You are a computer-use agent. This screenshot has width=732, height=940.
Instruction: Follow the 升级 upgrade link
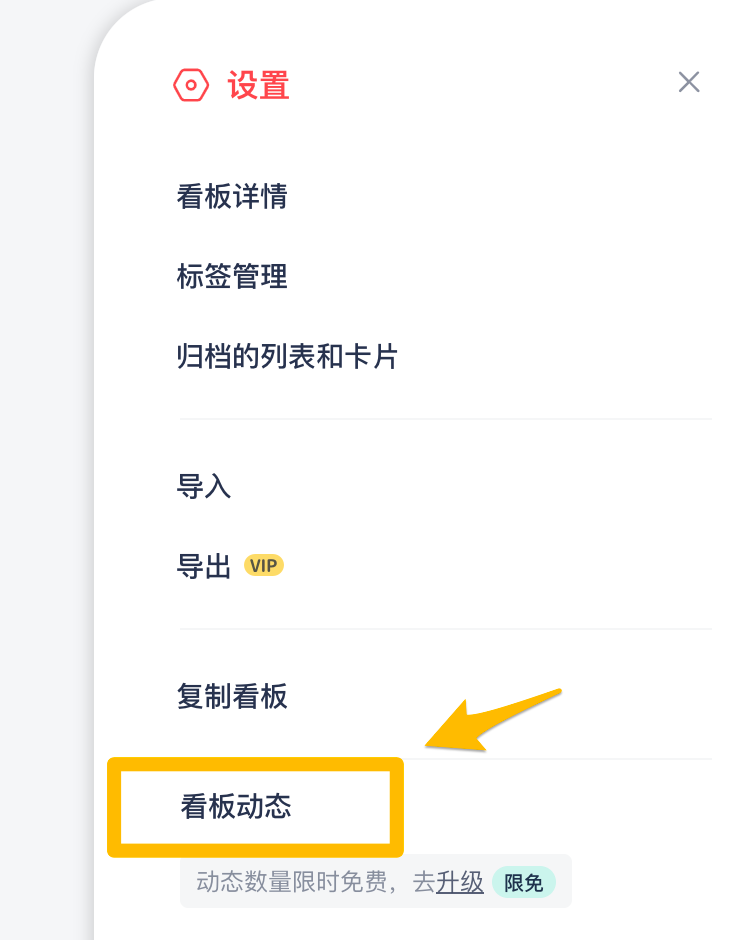(460, 882)
